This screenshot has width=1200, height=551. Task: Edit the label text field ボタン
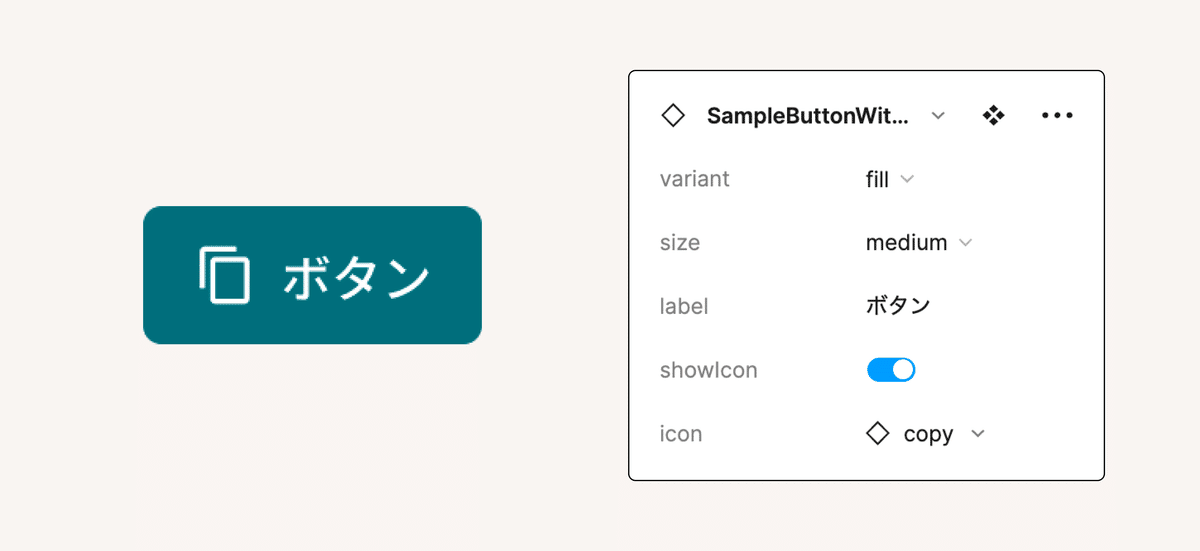[x=898, y=306]
